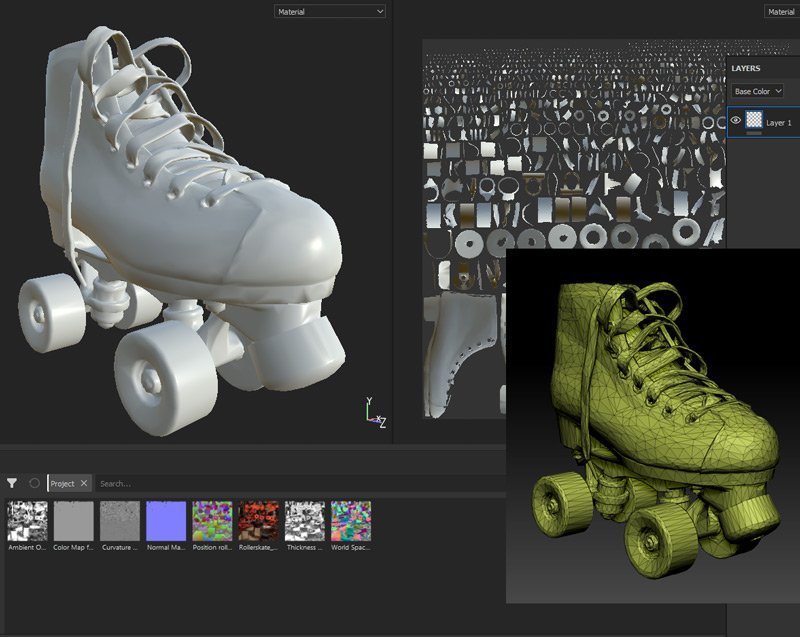Click the LAYERS panel header
800x637 pixels.
[745, 68]
